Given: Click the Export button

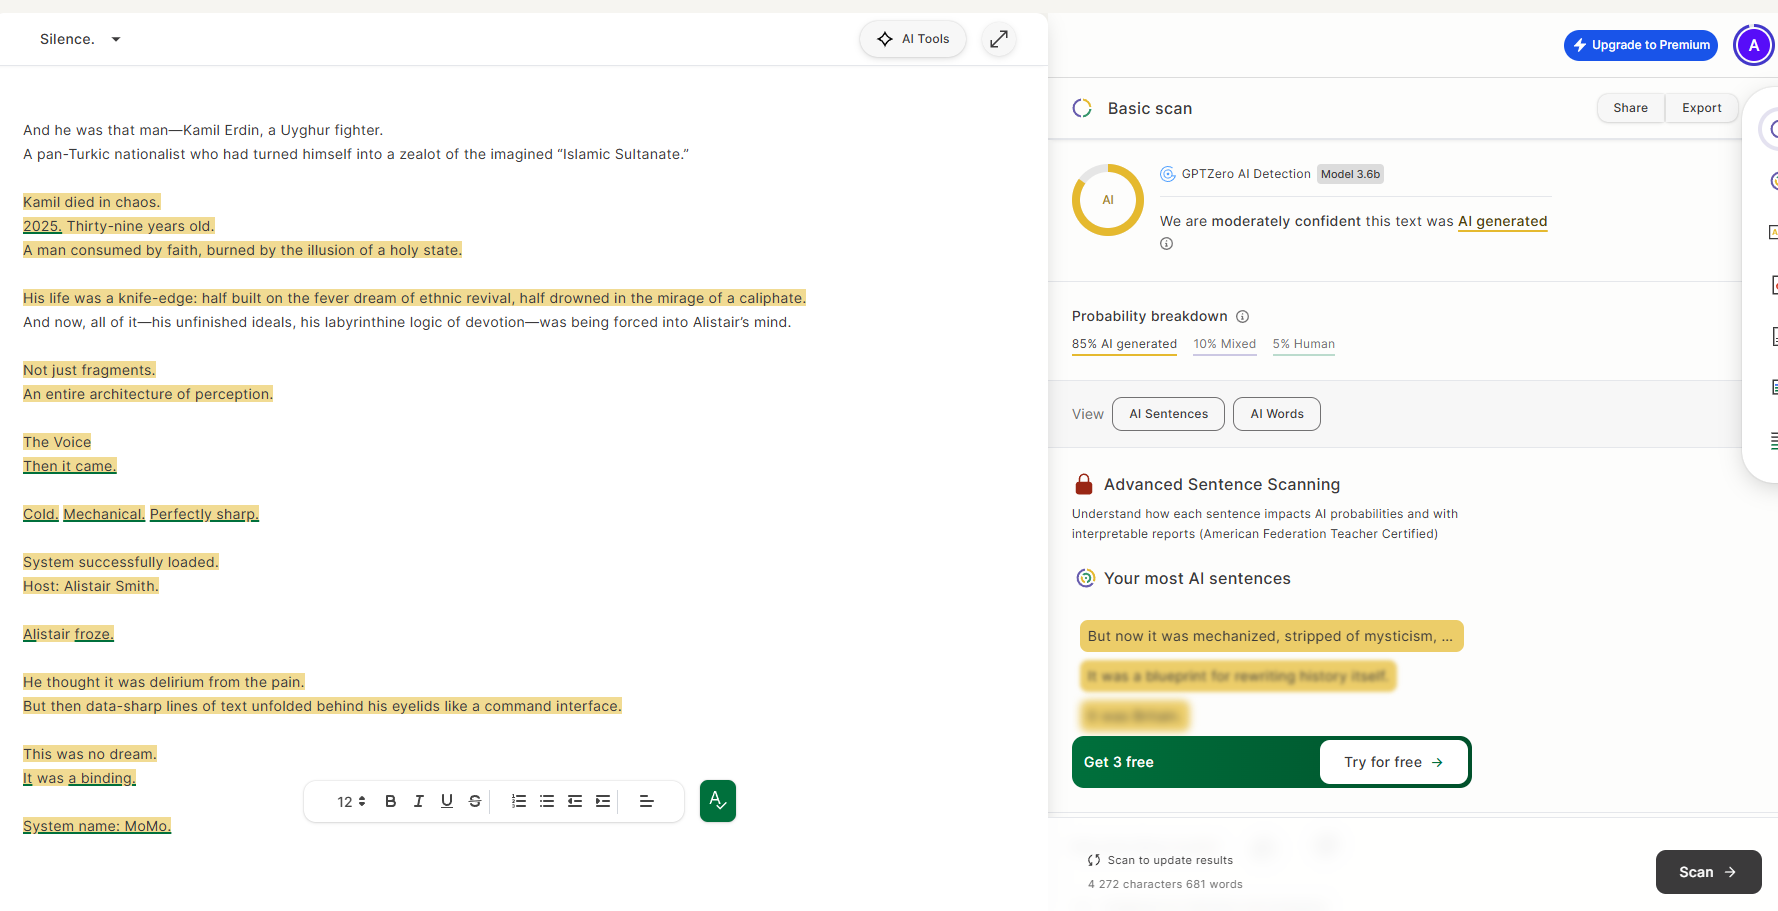Looking at the screenshot, I should click(x=1701, y=108).
